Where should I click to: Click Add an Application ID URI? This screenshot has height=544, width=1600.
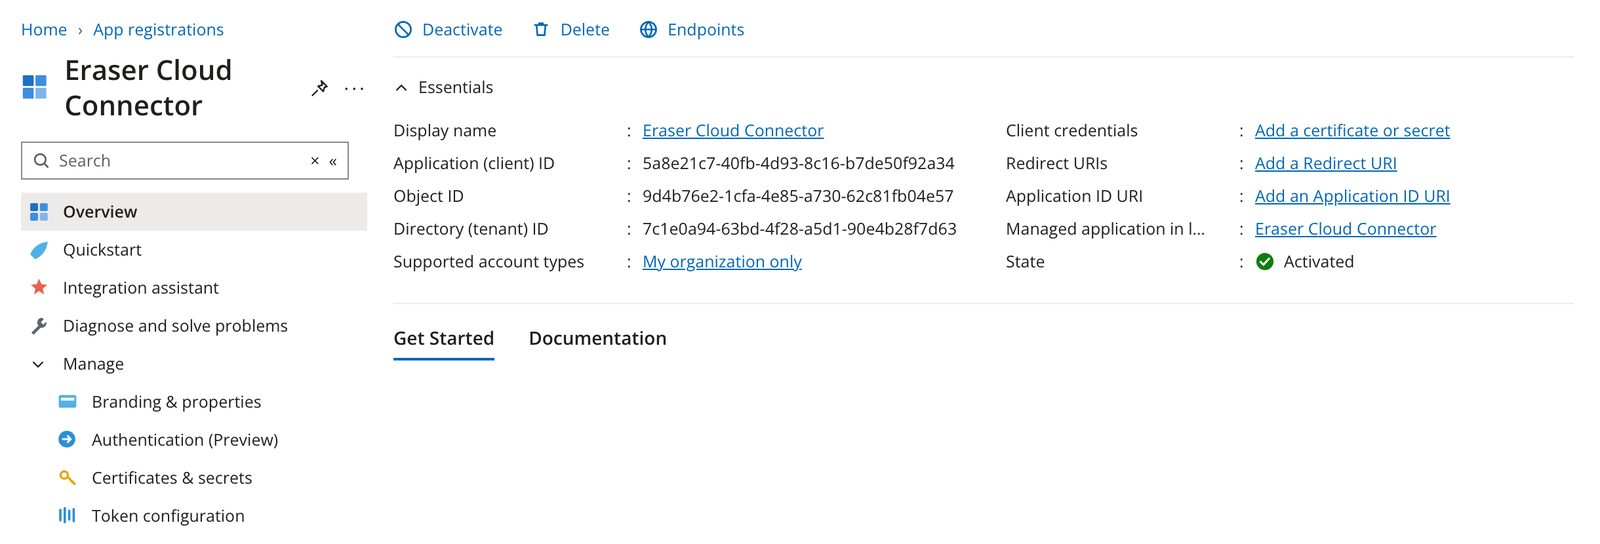1352,197
